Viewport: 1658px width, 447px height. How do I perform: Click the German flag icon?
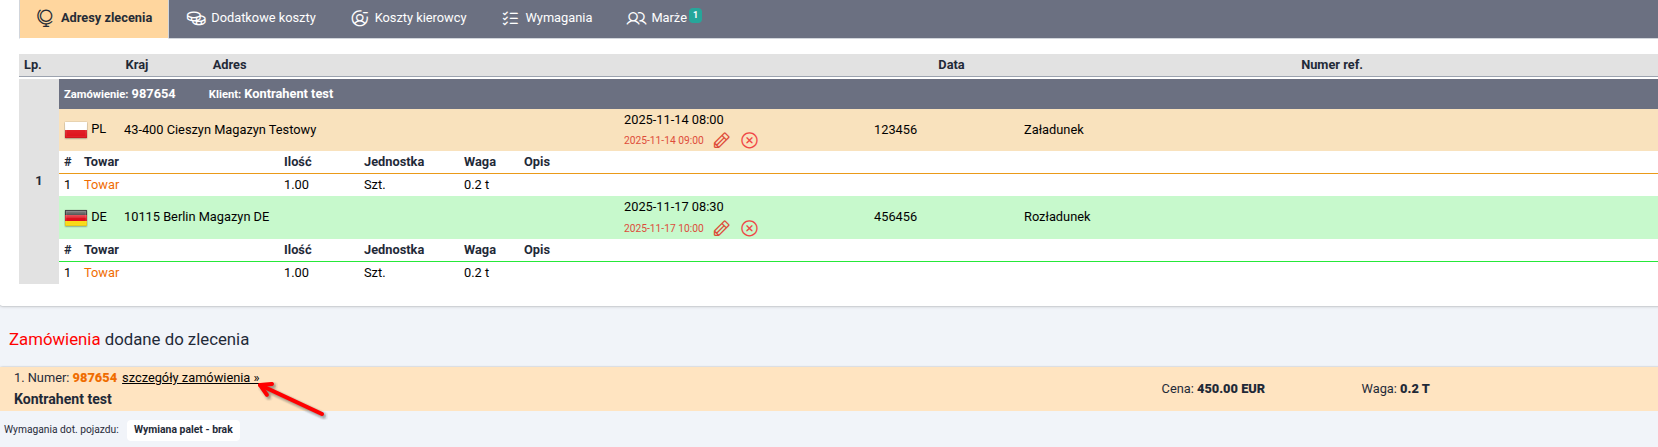[76, 217]
